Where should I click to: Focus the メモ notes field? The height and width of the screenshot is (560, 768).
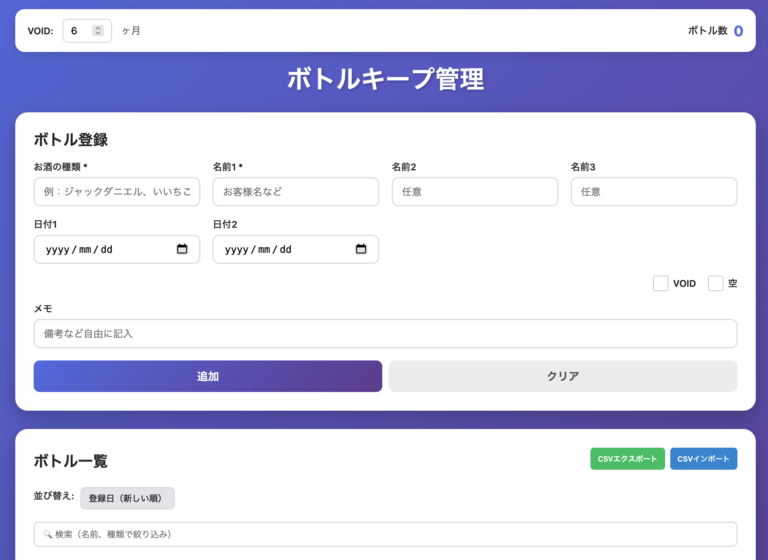coord(385,334)
